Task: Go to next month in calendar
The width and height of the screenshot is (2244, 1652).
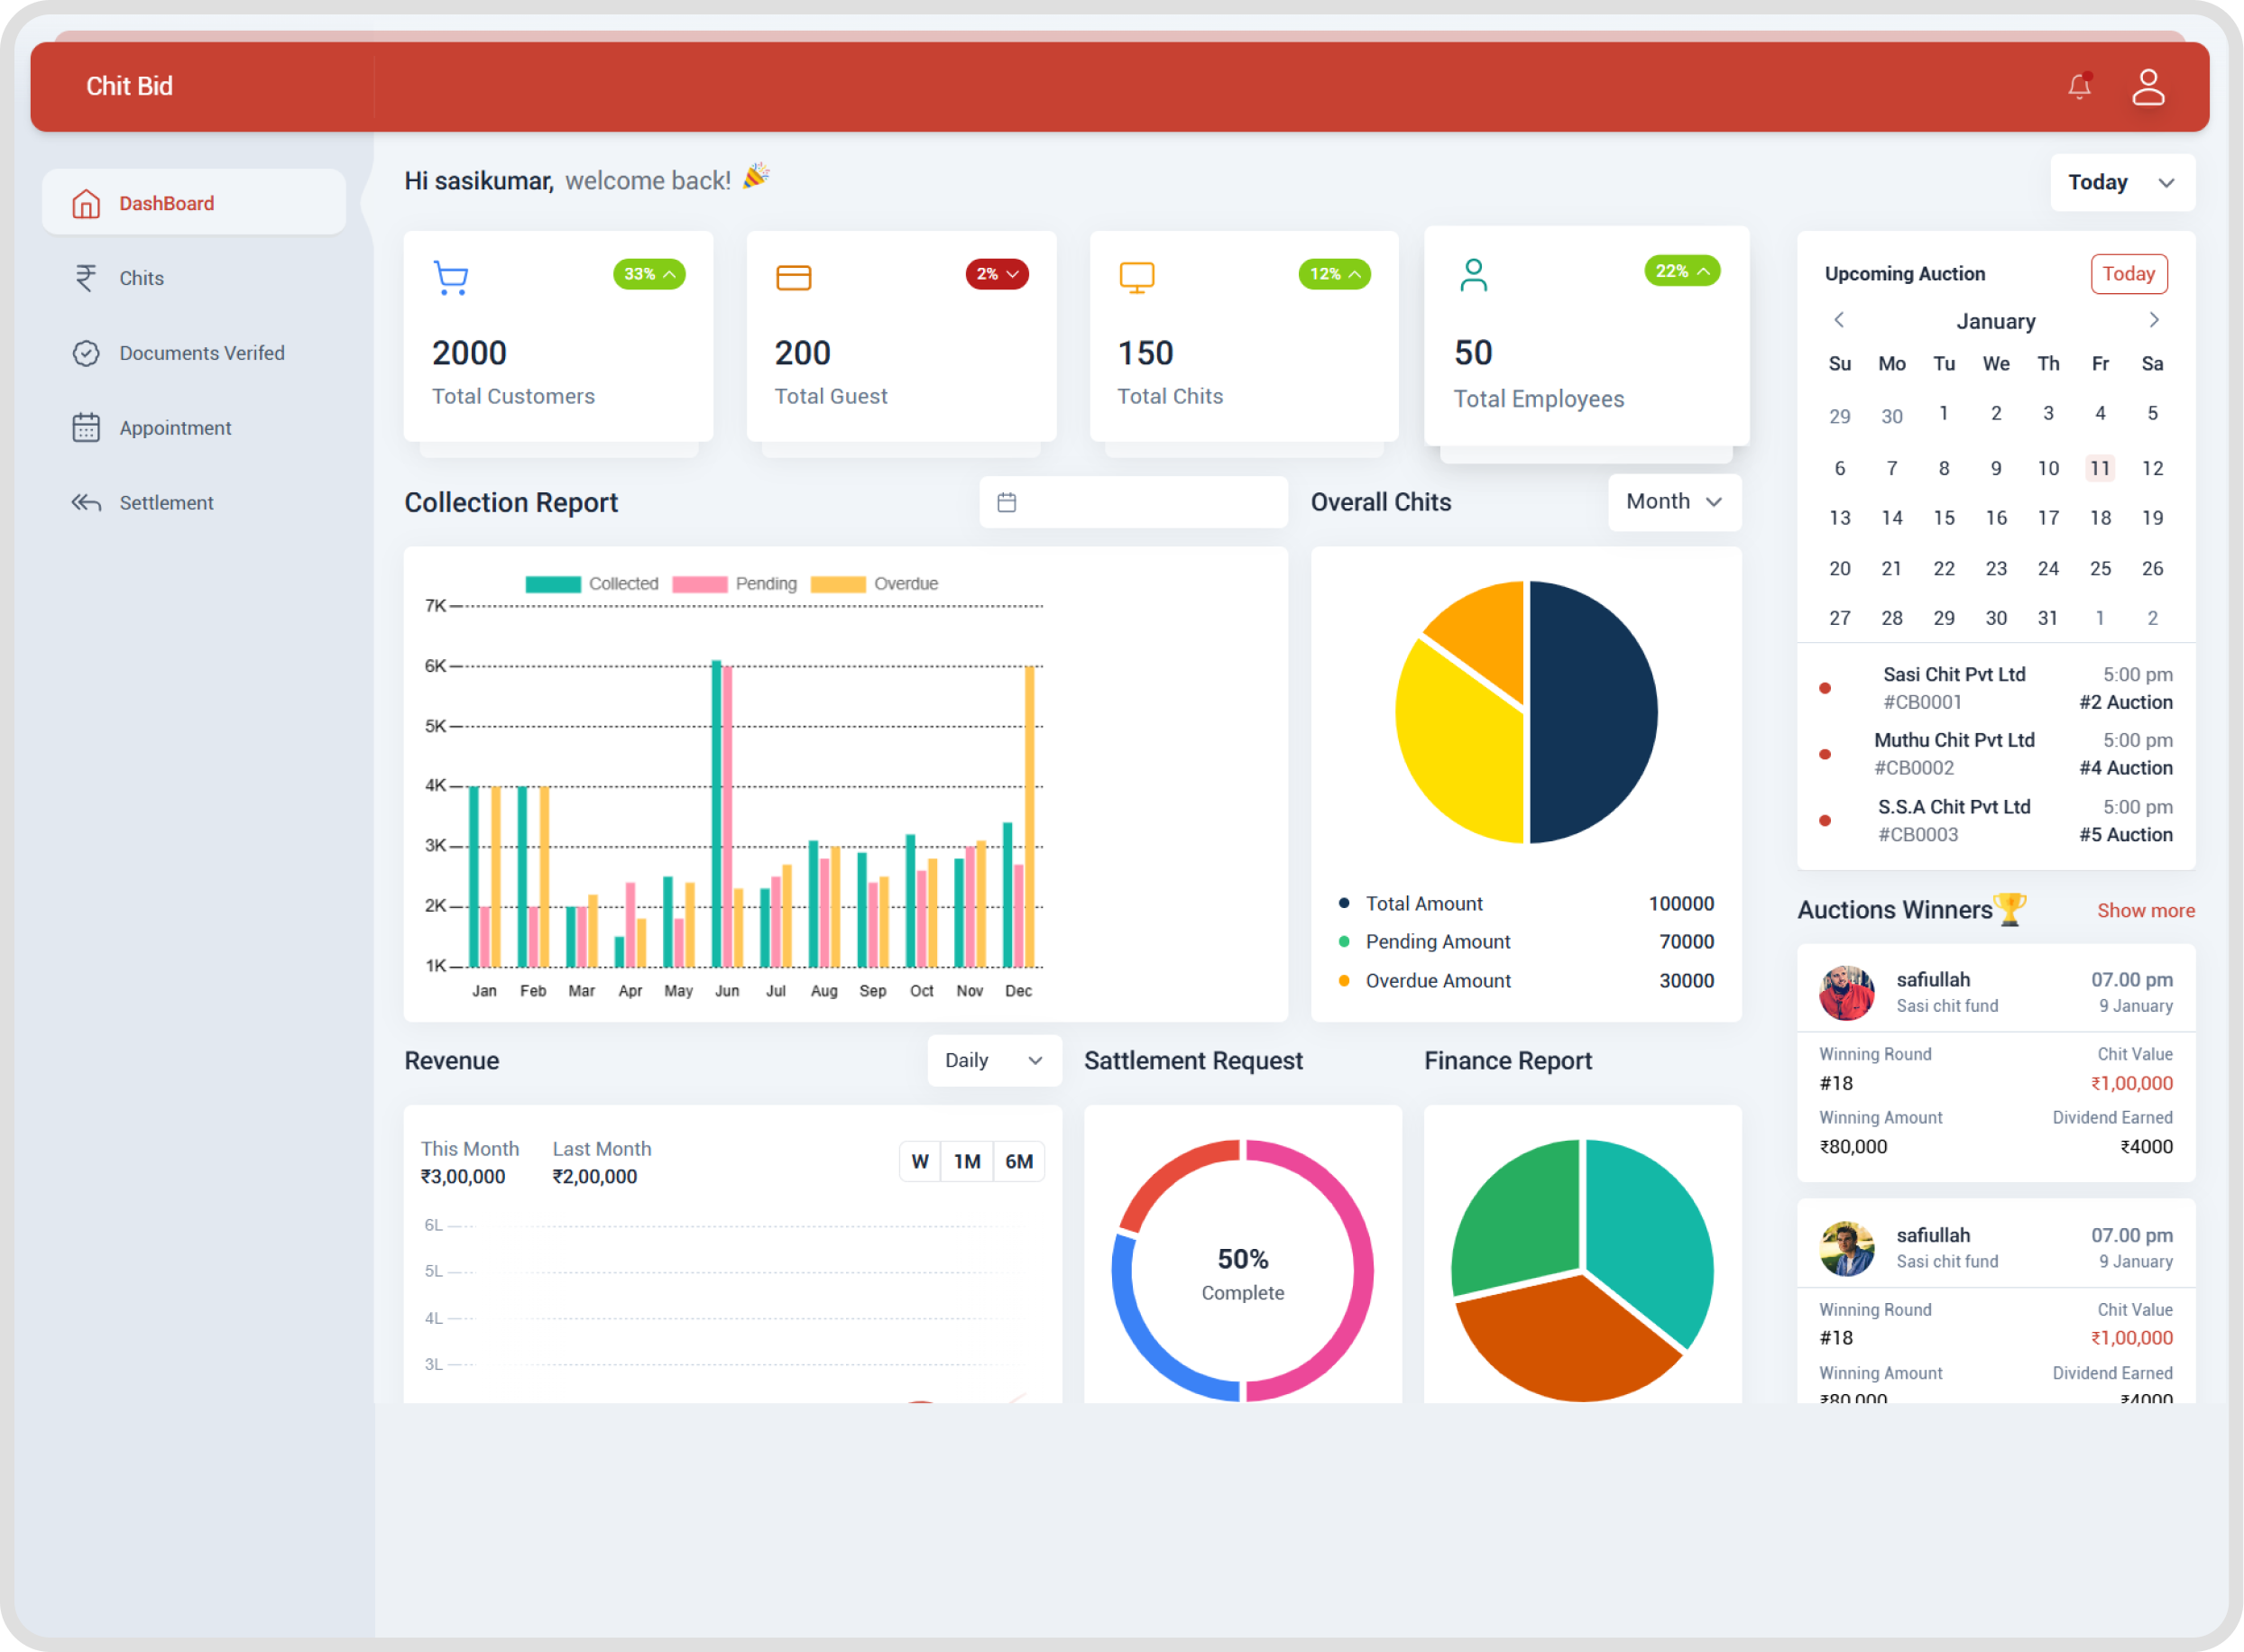Action: (x=2153, y=320)
